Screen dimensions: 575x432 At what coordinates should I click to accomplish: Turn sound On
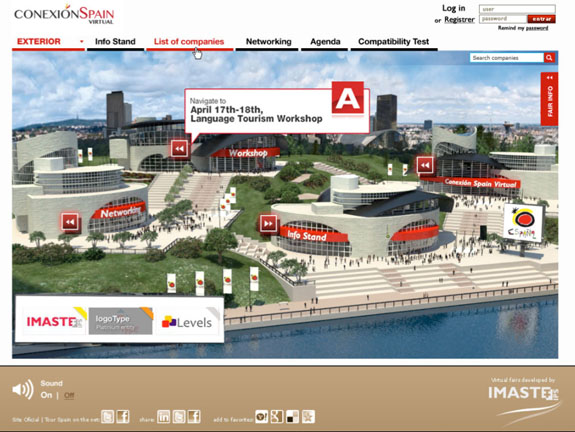(46, 395)
